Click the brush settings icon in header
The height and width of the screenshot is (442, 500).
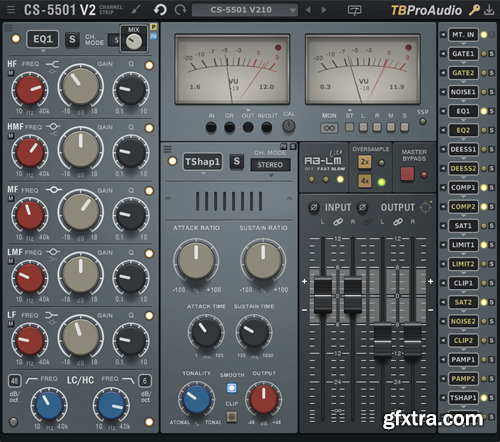pyautogui.click(x=136, y=10)
